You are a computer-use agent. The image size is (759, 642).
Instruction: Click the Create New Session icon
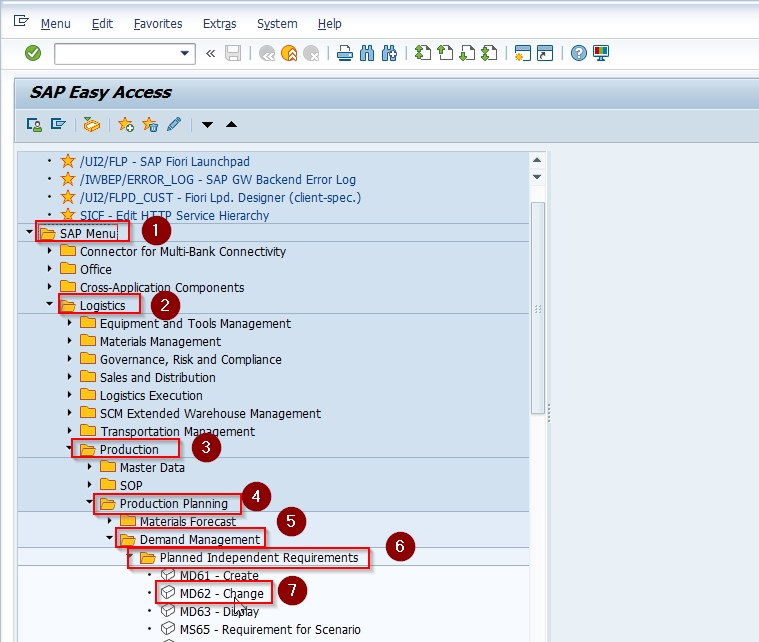click(522, 53)
